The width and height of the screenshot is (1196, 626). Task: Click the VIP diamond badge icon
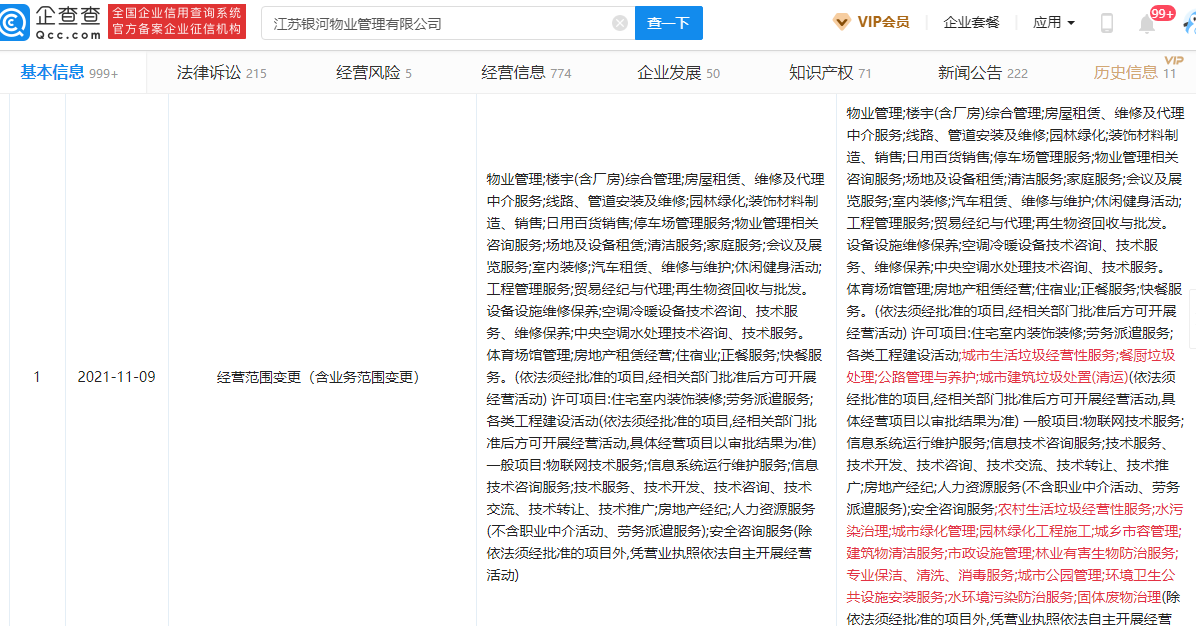842,22
